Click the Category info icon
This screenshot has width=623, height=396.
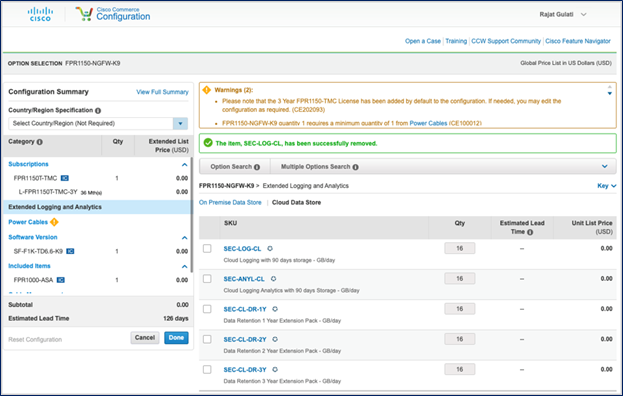click(39, 142)
